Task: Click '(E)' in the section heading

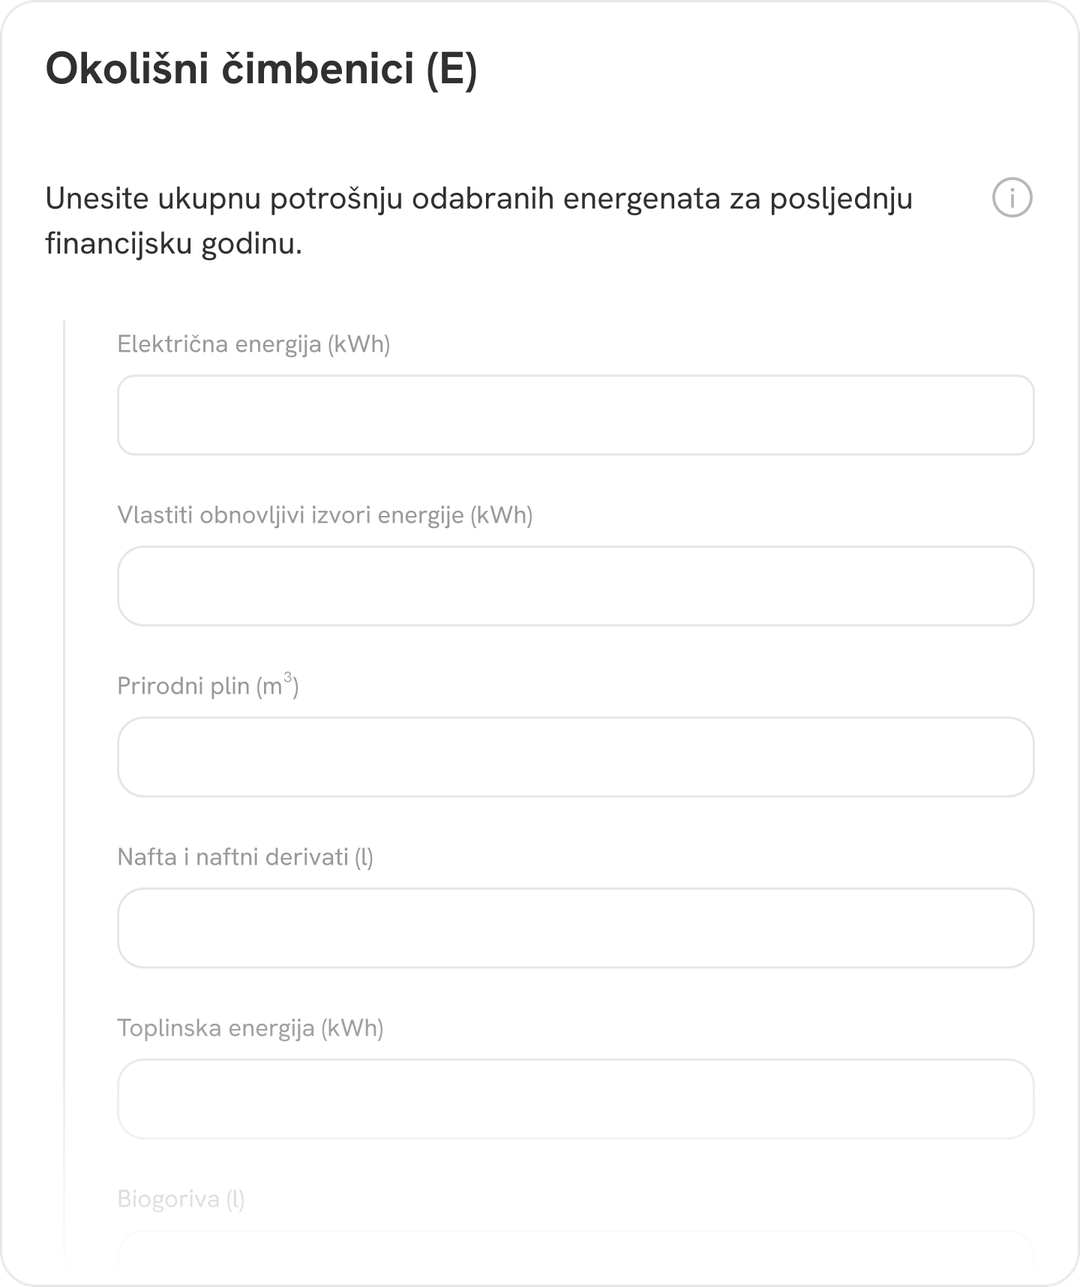Action: point(451,71)
